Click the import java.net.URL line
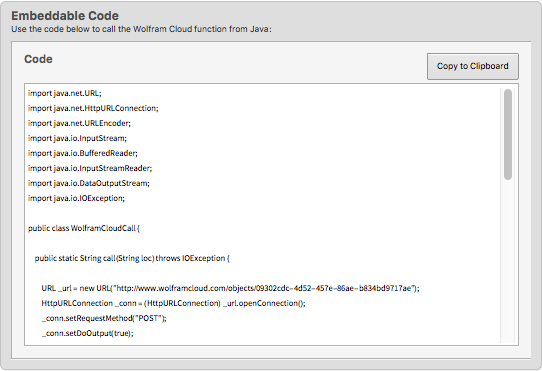Viewport: 542px width, 371px height. point(65,93)
